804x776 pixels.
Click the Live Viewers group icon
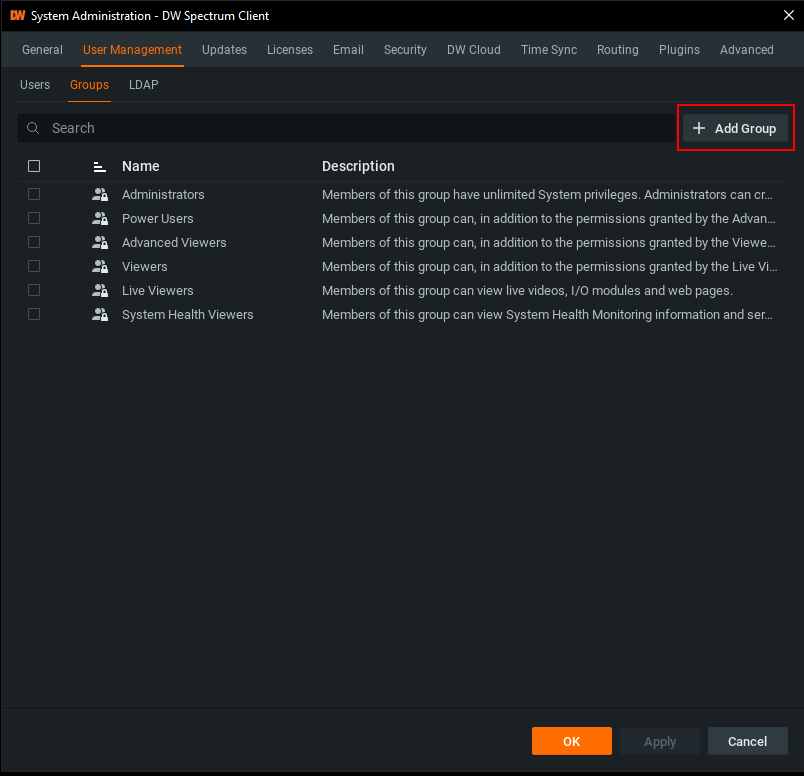[x=99, y=291]
